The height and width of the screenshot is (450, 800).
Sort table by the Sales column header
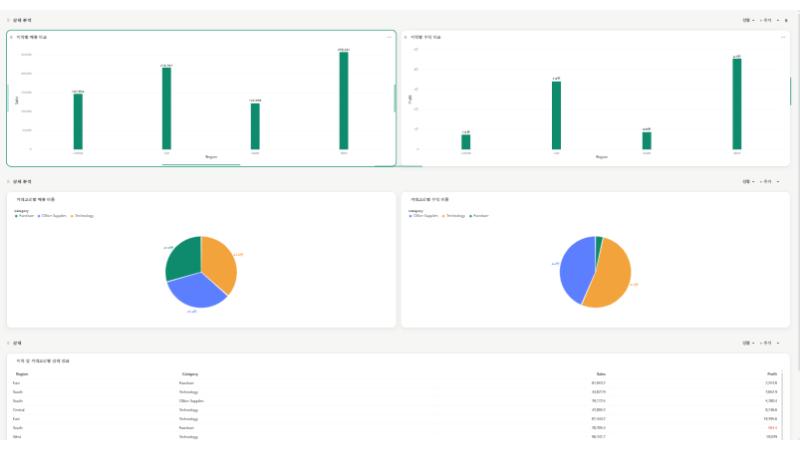[601, 374]
